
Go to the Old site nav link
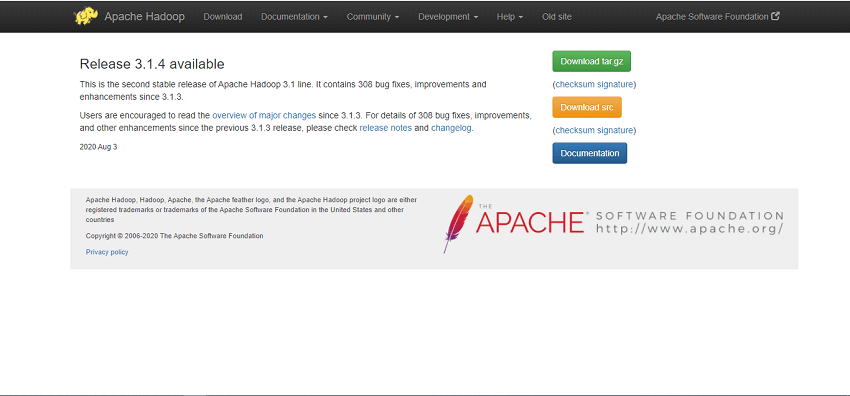tap(557, 17)
